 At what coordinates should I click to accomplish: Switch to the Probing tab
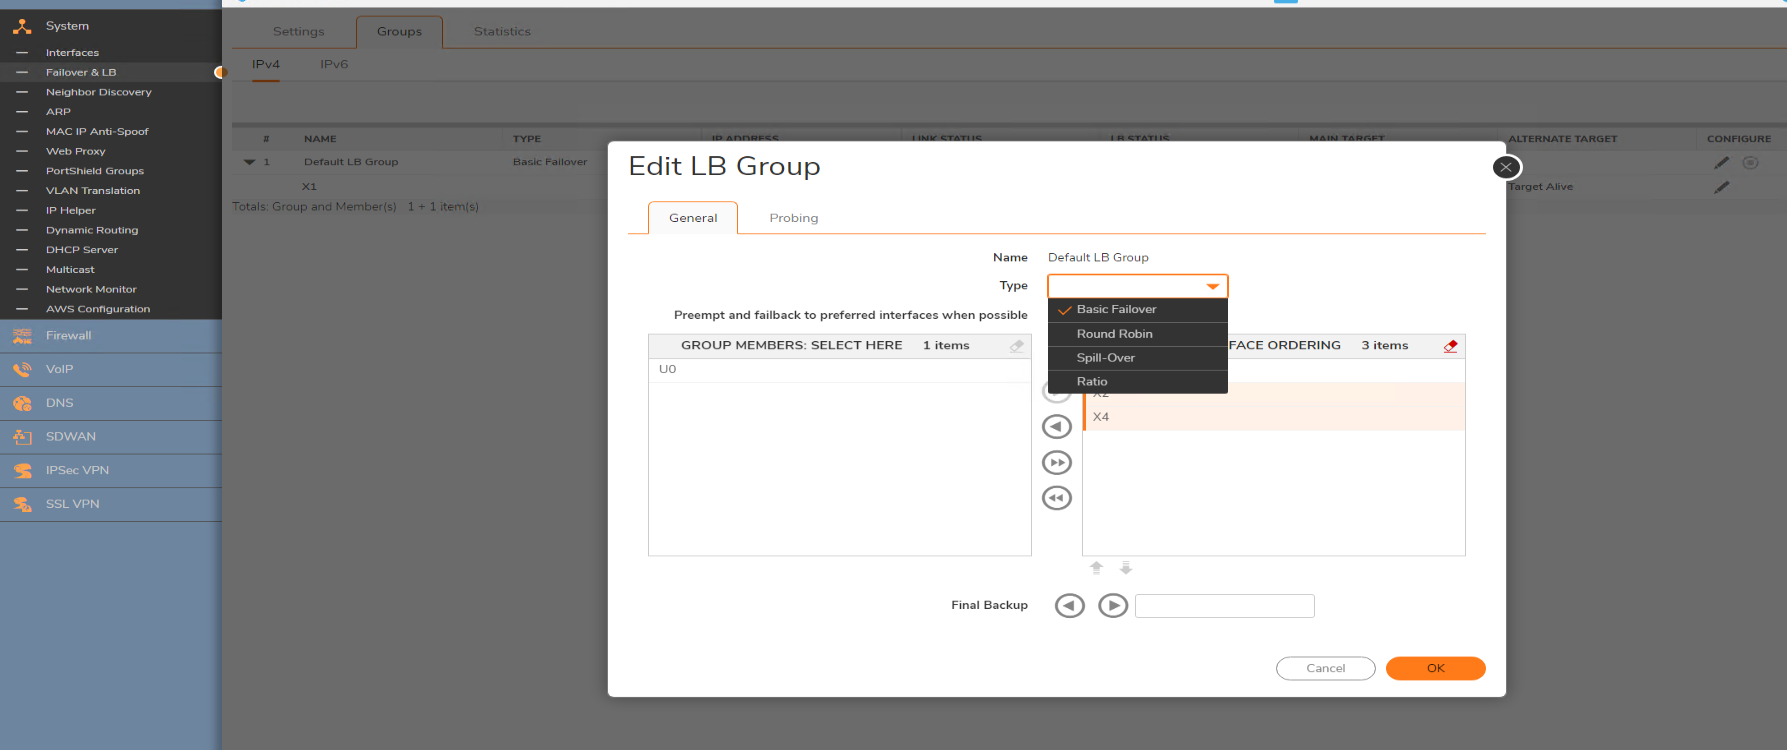point(794,218)
